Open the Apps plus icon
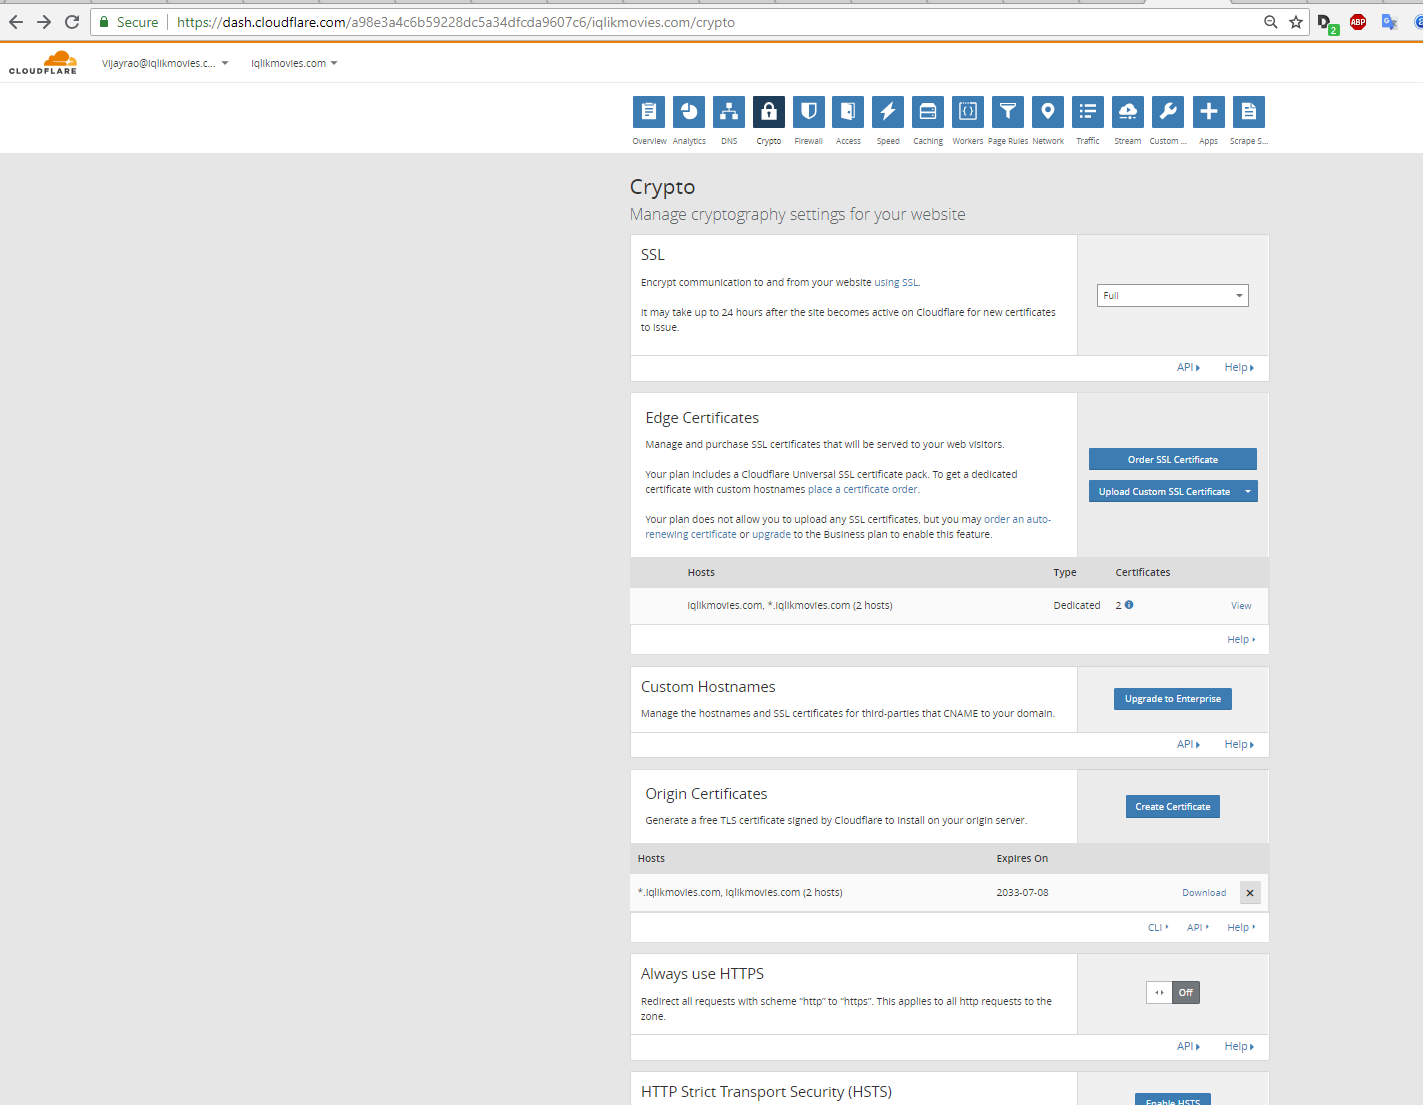 pyautogui.click(x=1209, y=112)
